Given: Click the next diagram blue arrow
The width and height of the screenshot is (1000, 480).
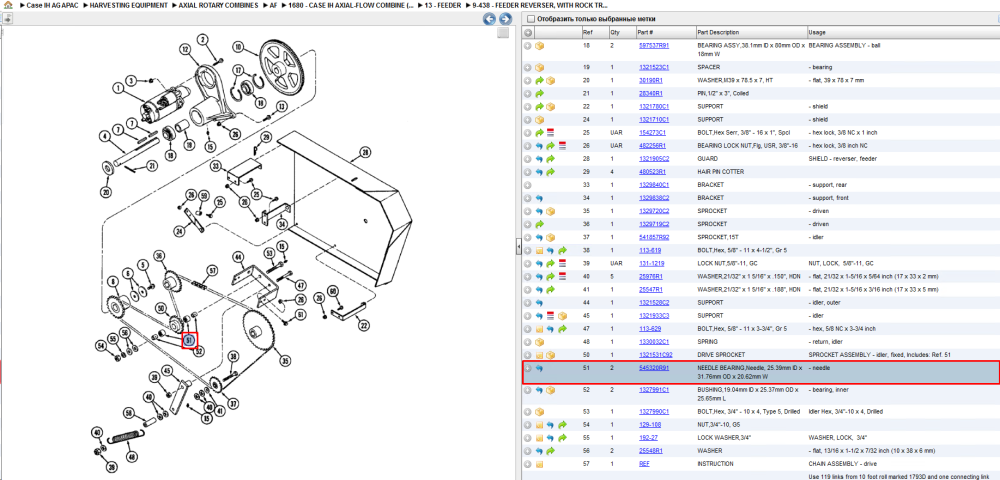Looking at the screenshot, I should (x=504, y=19).
